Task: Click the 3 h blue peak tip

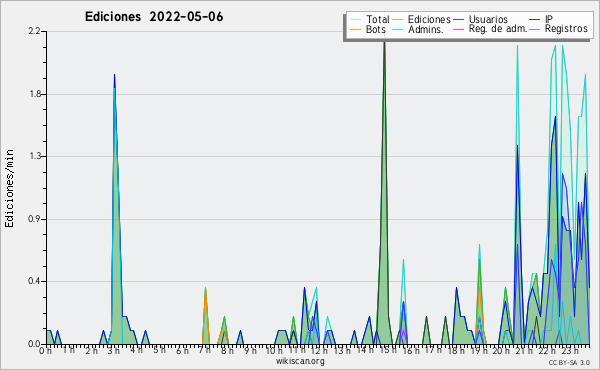Action: click(114, 75)
